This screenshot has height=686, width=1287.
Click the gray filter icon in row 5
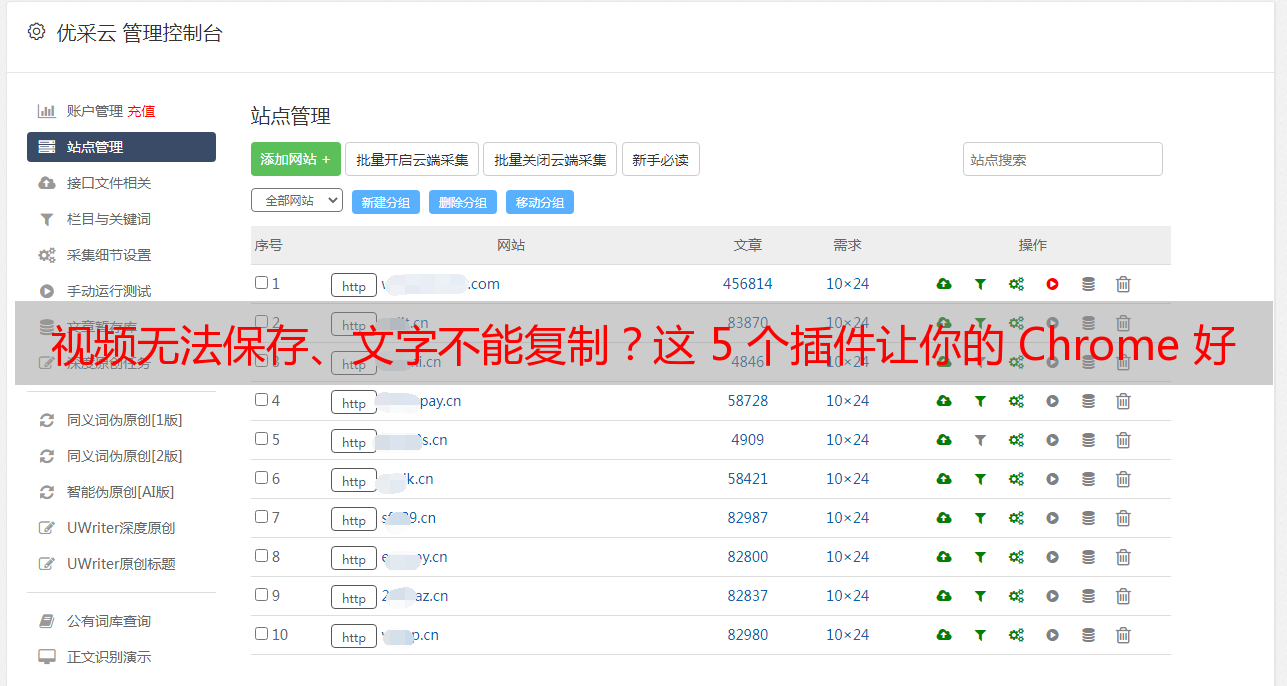pyautogui.click(x=980, y=440)
